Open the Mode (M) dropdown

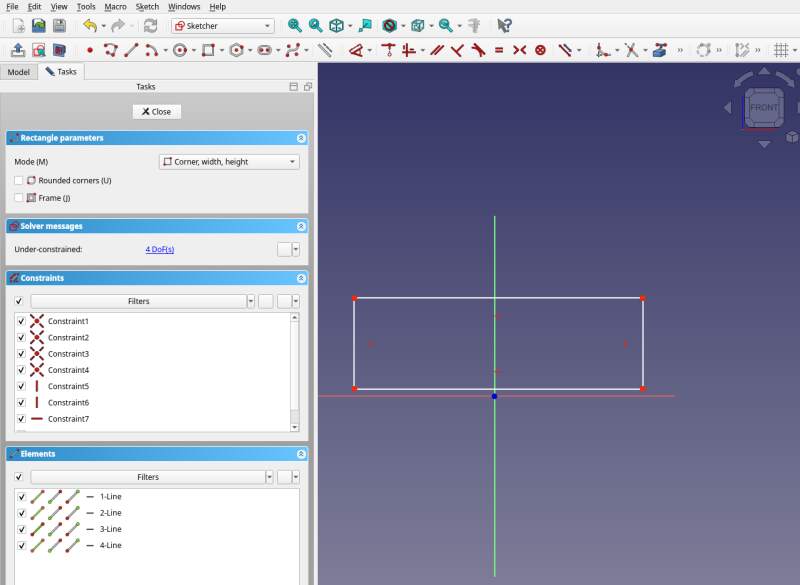(x=230, y=161)
